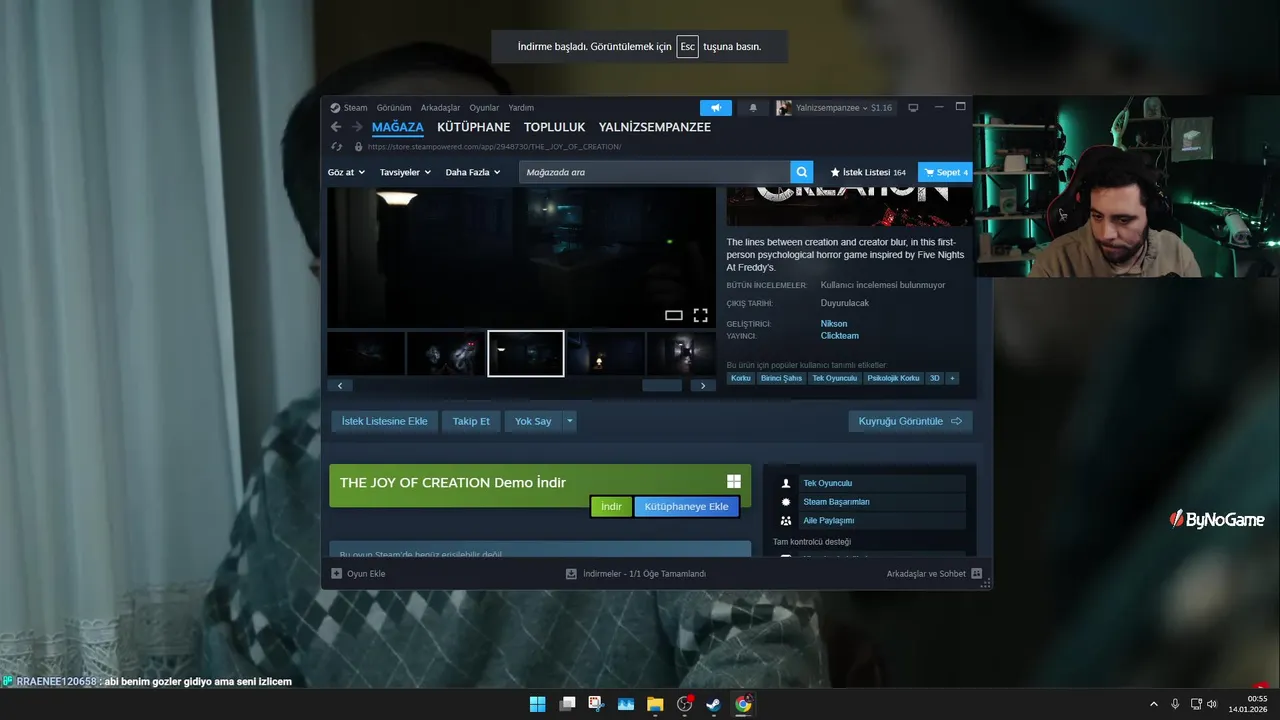Open the Görünüm menu
The width and height of the screenshot is (1280, 720).
coord(394,108)
